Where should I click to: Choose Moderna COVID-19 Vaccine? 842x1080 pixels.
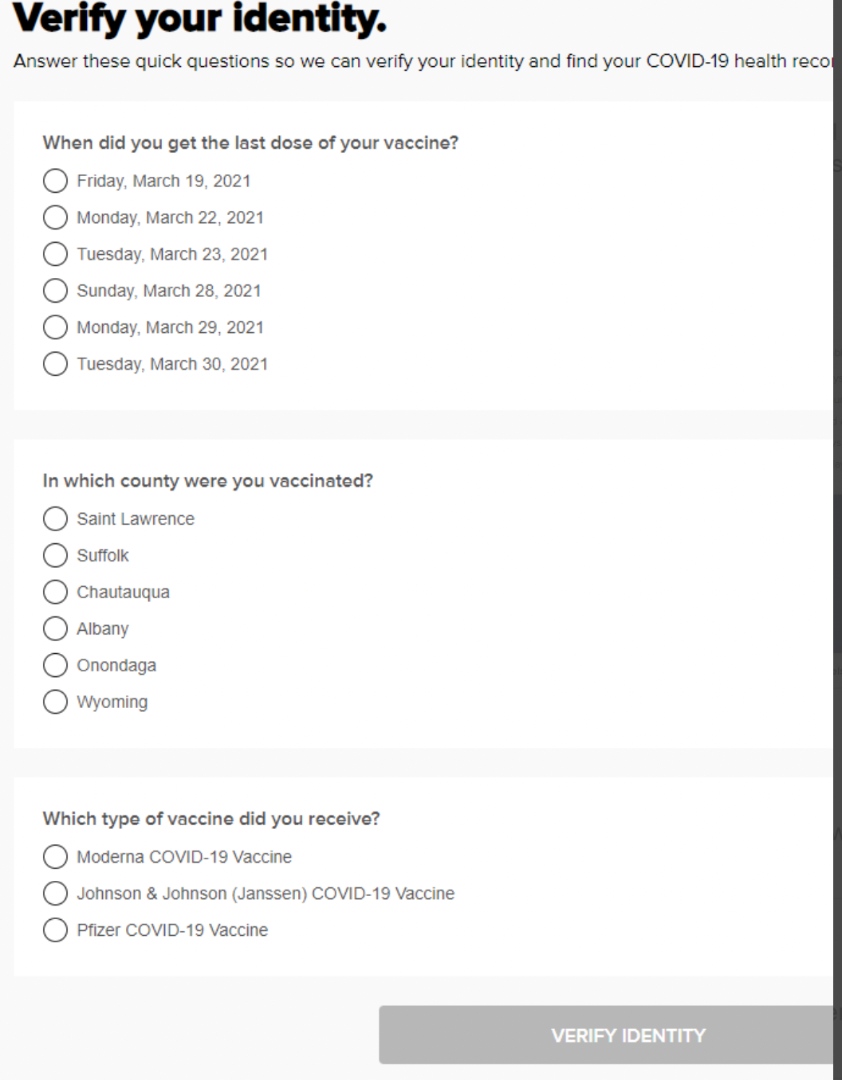(x=56, y=857)
